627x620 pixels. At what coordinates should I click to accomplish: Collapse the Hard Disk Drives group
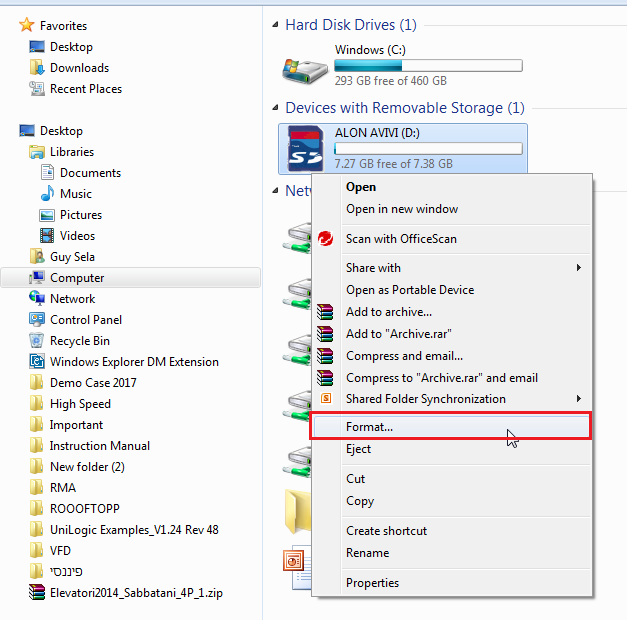pos(276,25)
